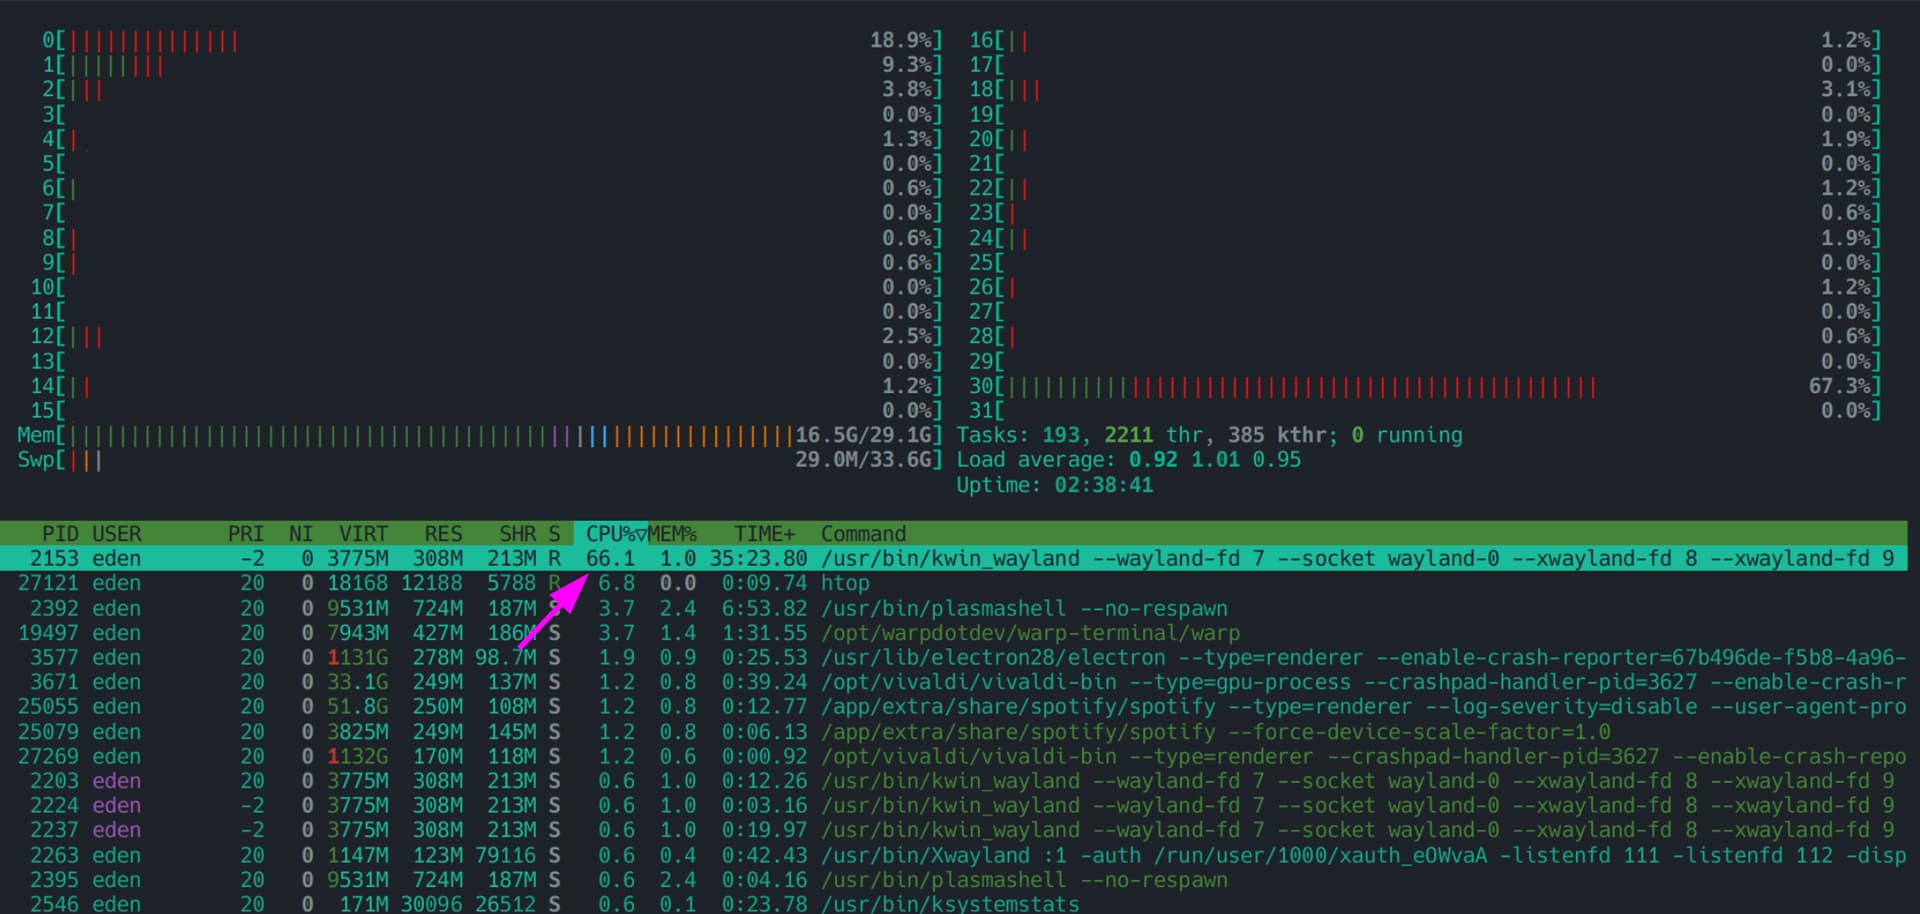Sort by the CPU% column header

coord(611,534)
